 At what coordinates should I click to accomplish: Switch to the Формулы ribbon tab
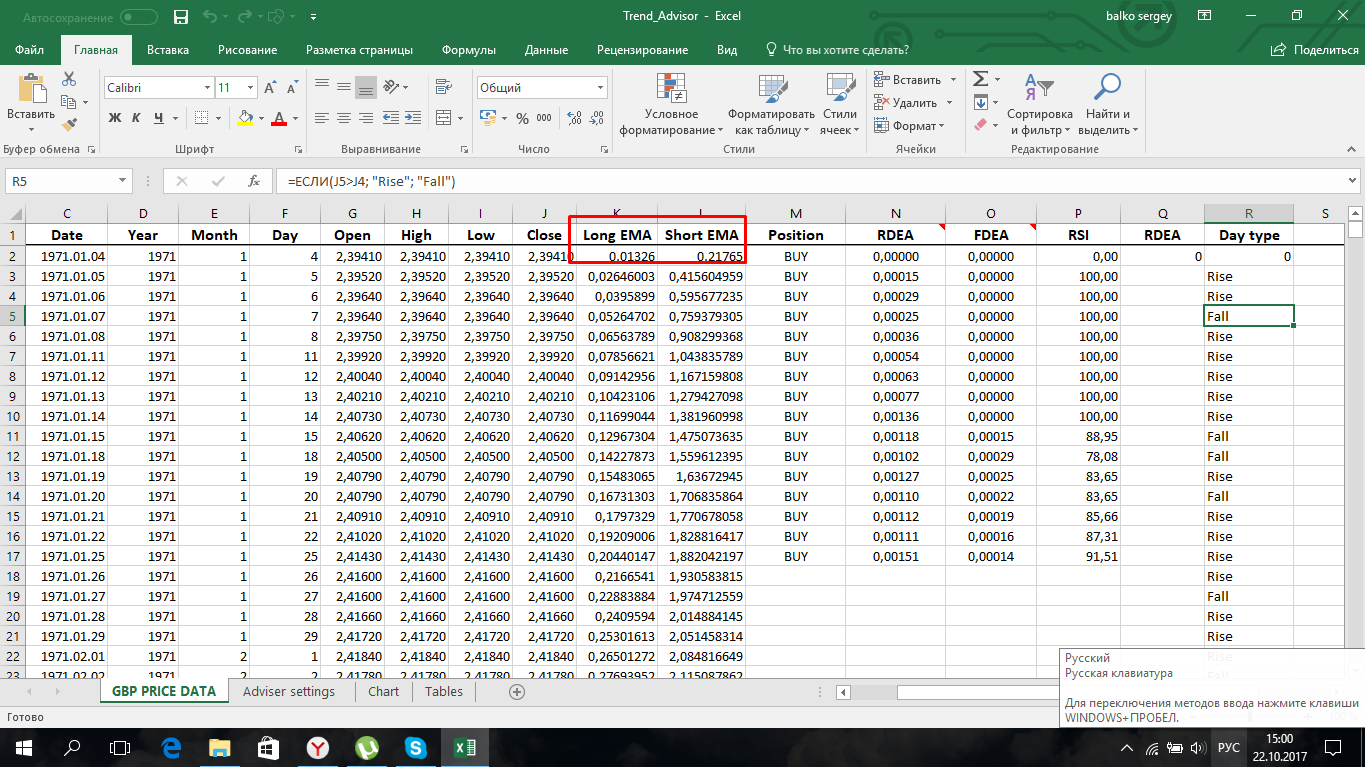(469, 50)
